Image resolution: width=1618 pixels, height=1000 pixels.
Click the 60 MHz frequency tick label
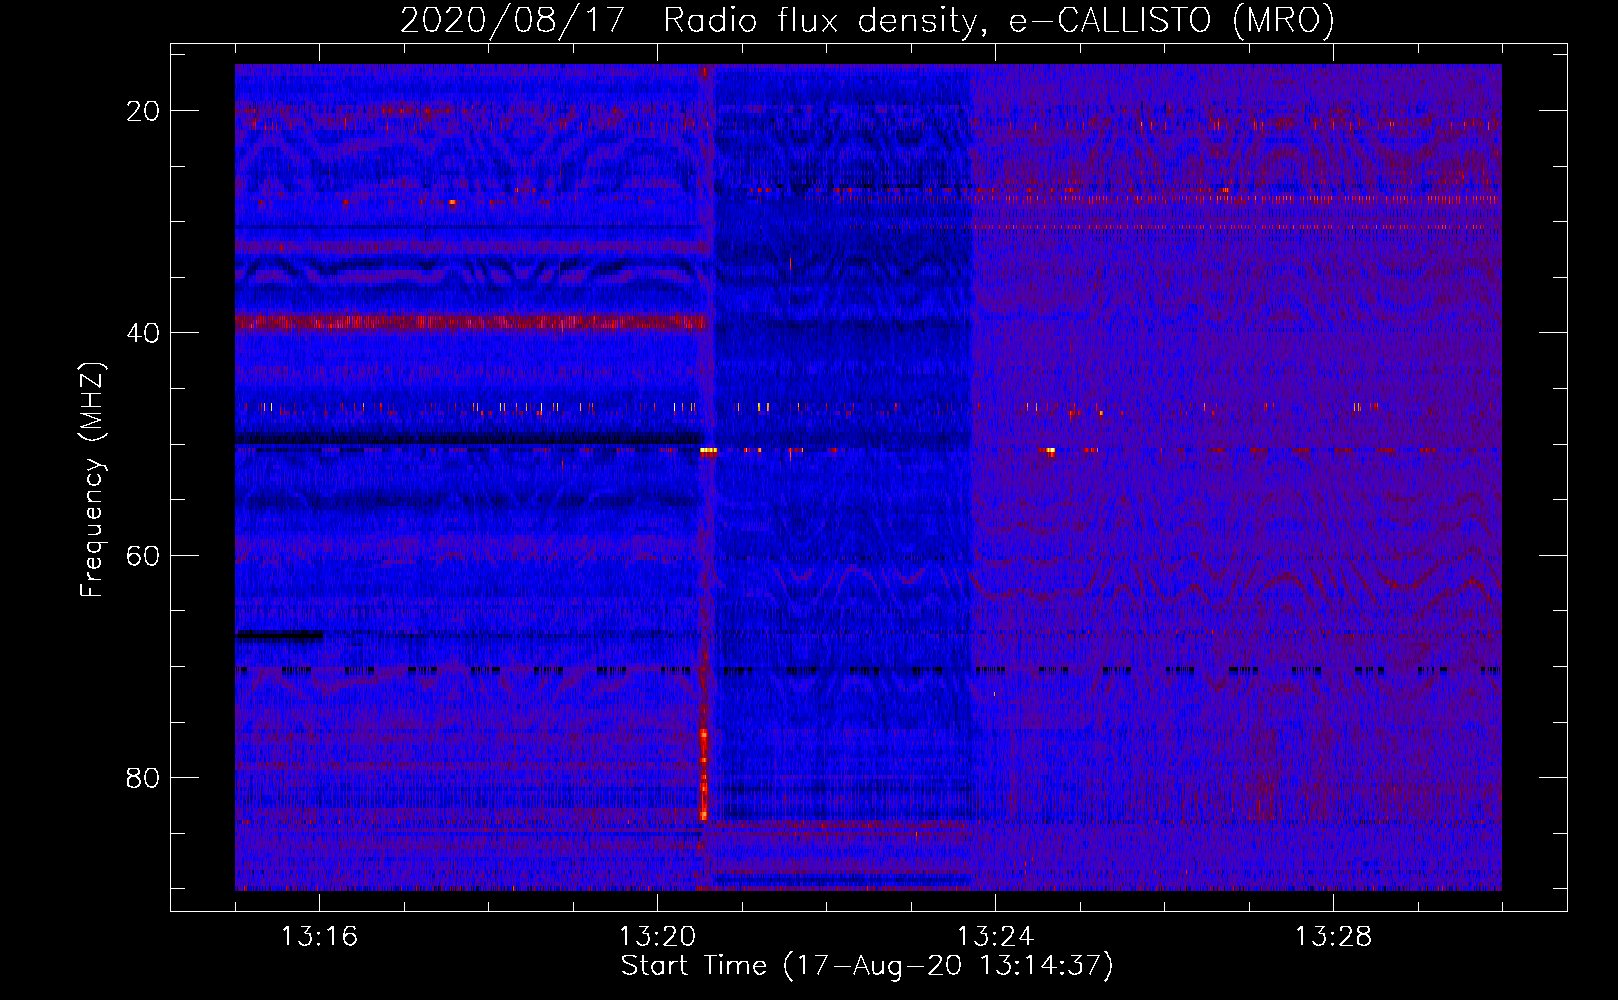143,555
